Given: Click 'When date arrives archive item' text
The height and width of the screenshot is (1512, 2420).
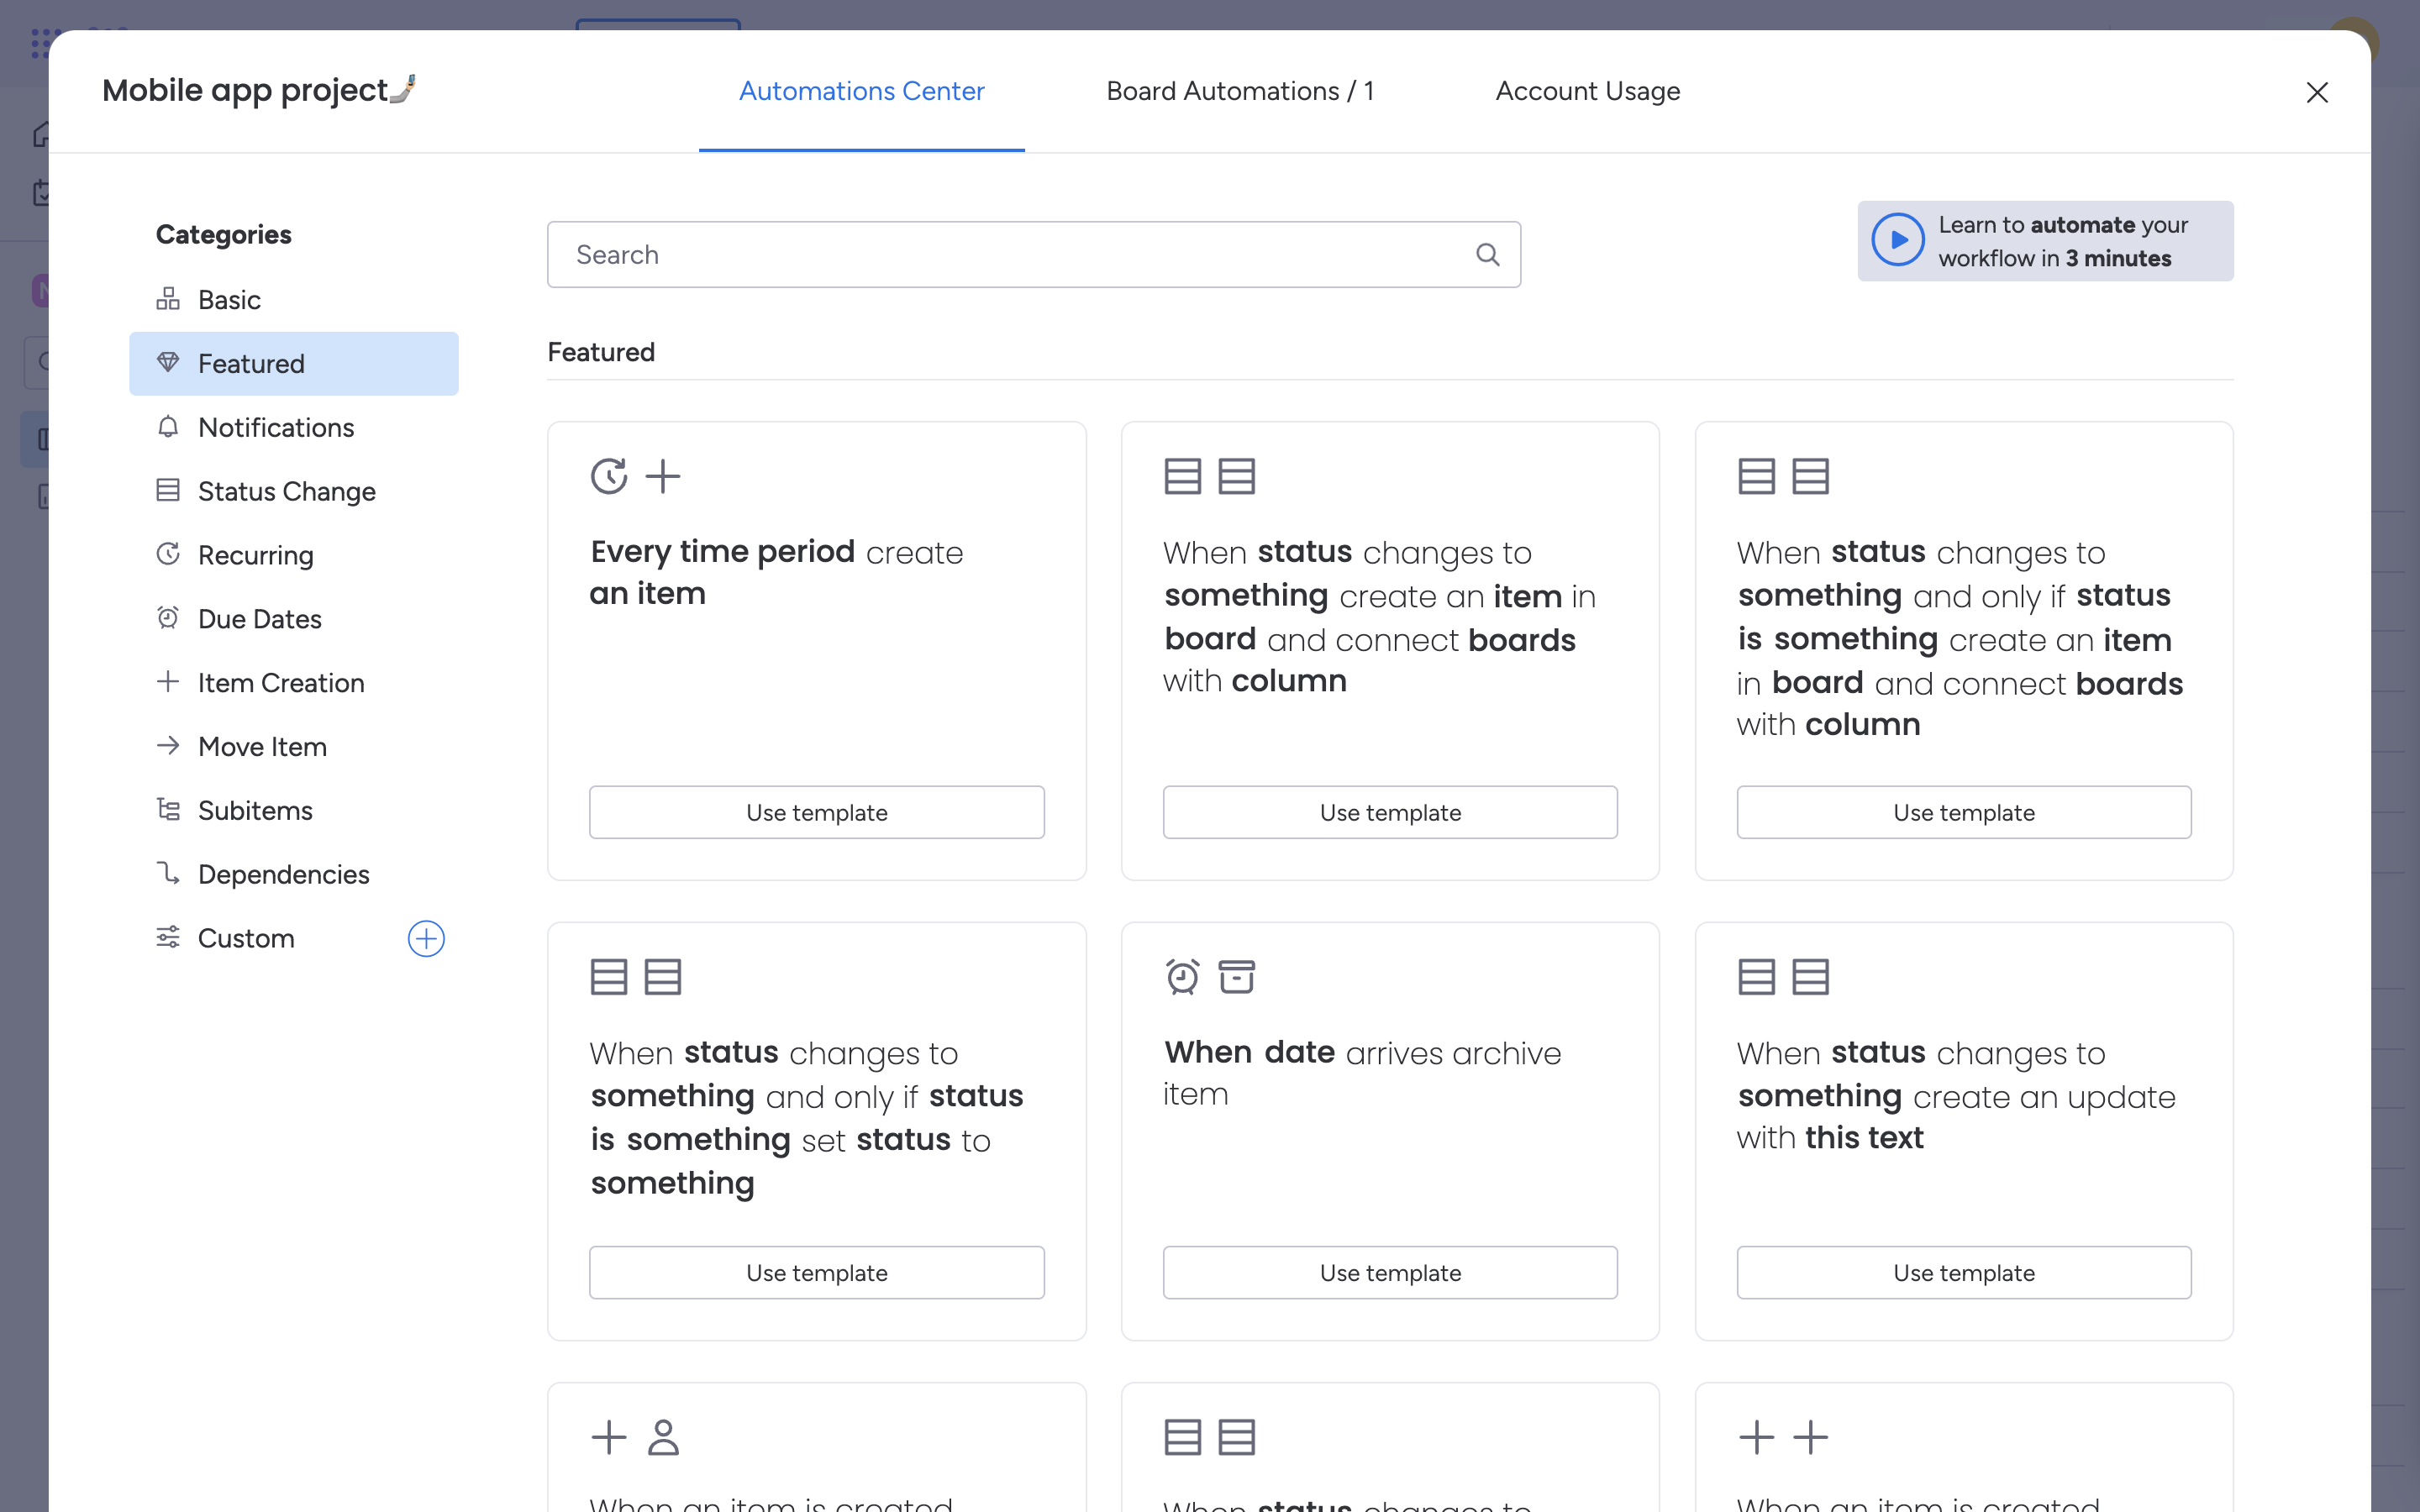Looking at the screenshot, I should (x=1362, y=1073).
